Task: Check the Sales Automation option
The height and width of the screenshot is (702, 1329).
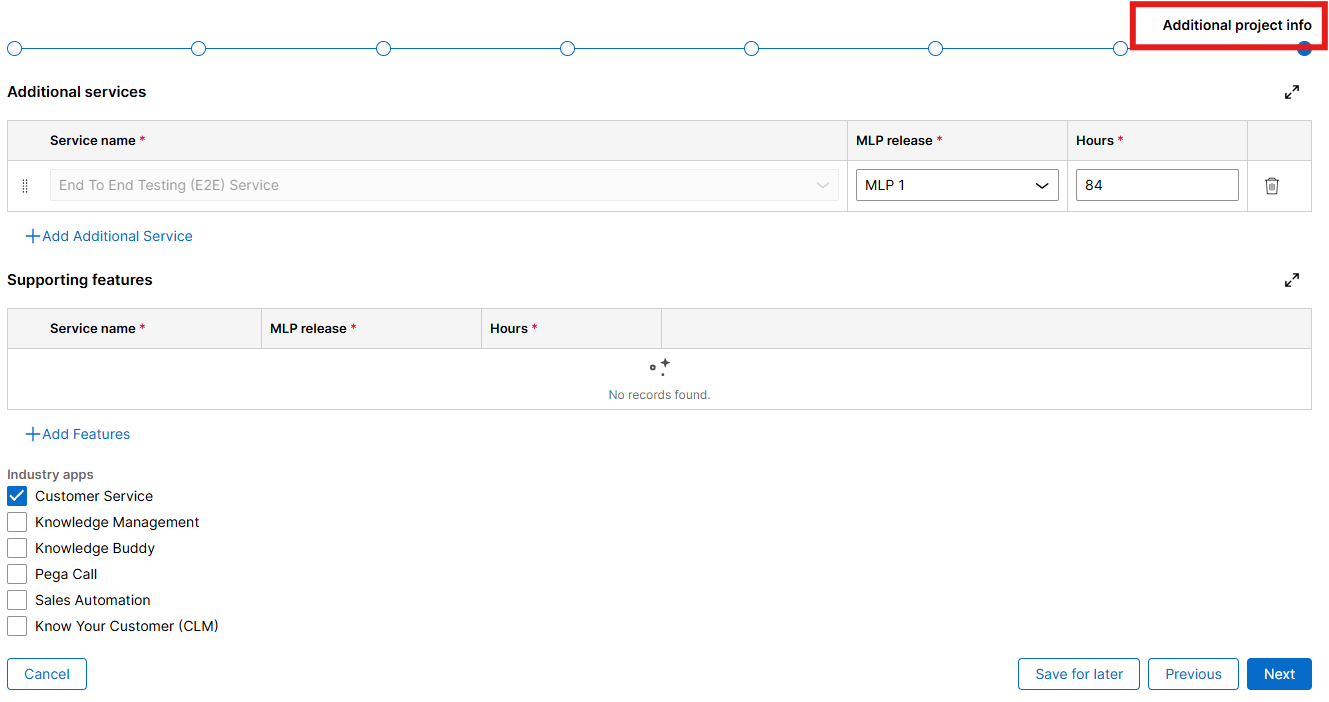Action: pos(17,600)
